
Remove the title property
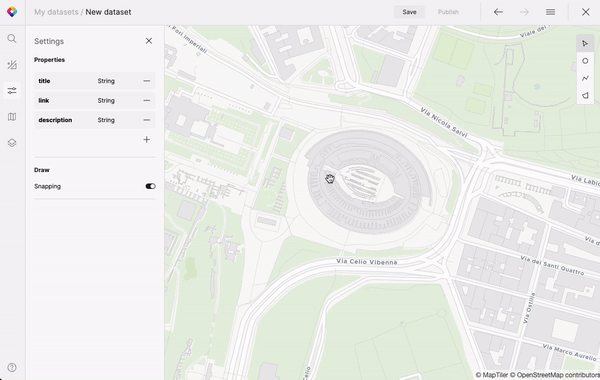[x=147, y=81]
